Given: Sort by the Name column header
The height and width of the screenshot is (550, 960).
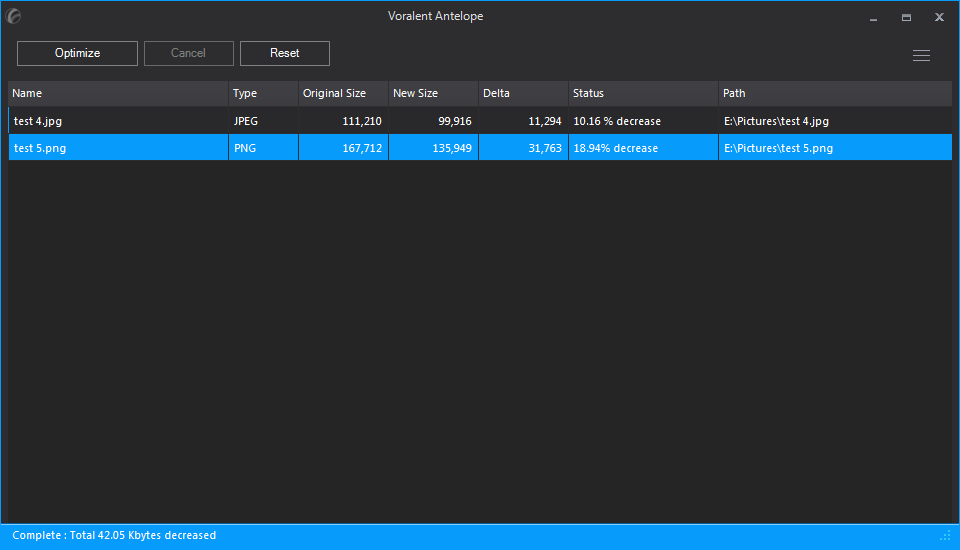Looking at the screenshot, I should [x=118, y=93].
